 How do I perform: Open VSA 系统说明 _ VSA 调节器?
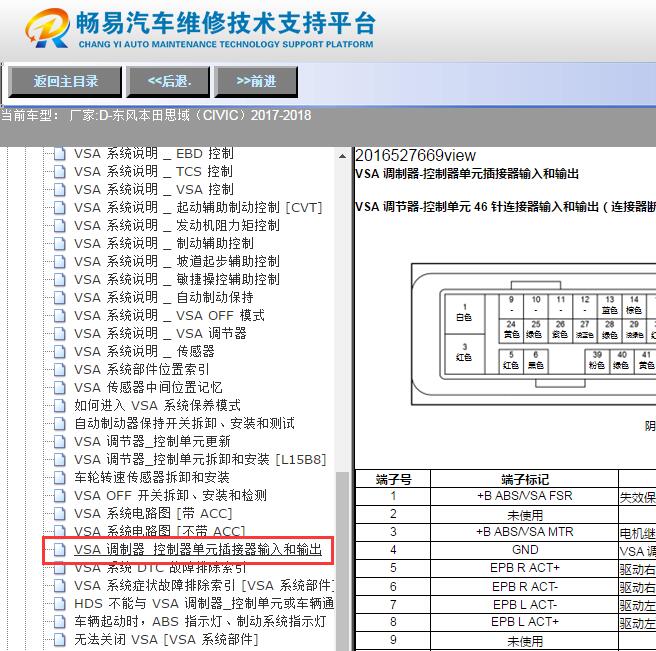tap(160, 333)
